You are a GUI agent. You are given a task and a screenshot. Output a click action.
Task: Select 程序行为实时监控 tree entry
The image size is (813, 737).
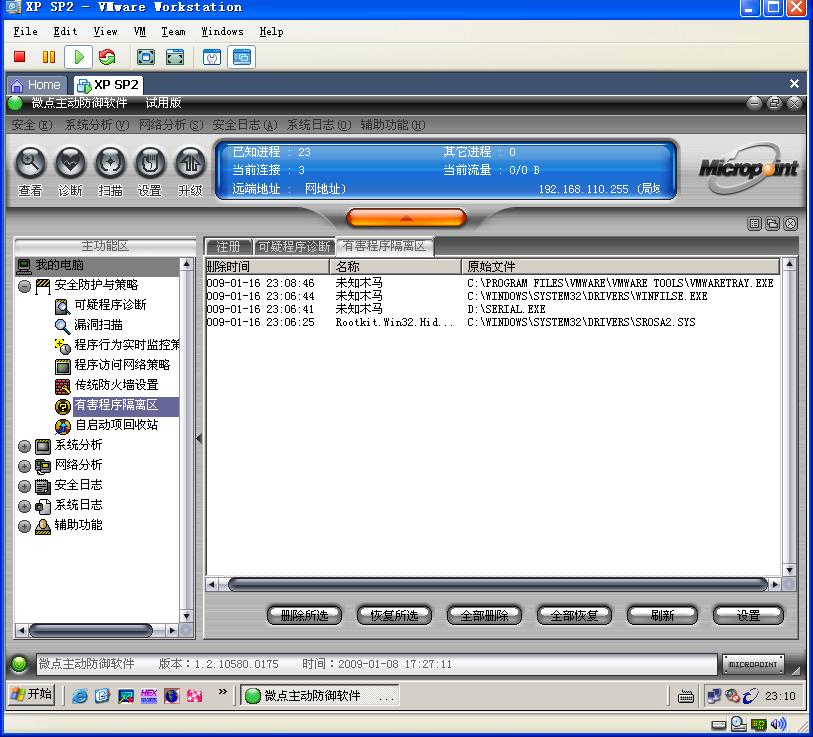click(127, 345)
